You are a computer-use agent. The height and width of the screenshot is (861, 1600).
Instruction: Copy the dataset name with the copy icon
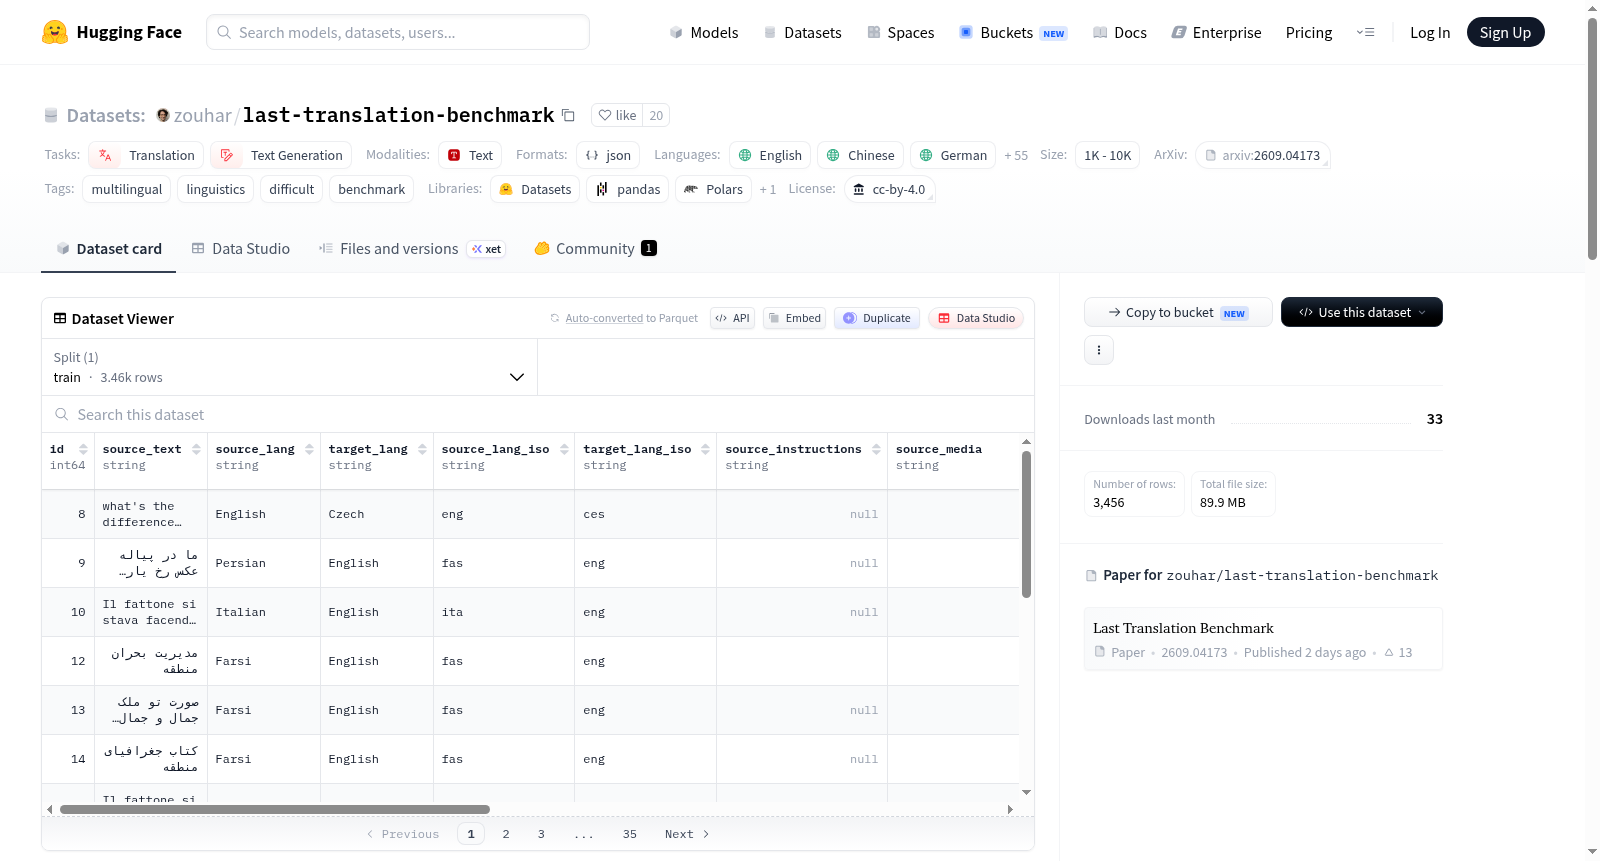[x=568, y=115]
